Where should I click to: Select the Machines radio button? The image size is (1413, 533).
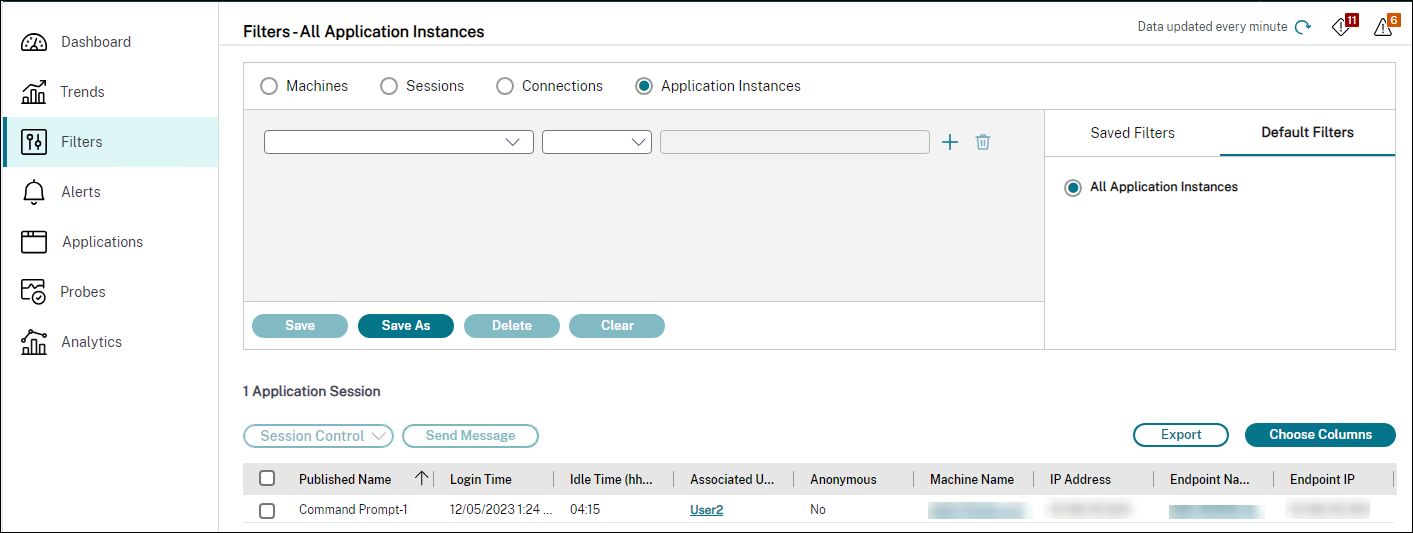[x=269, y=86]
